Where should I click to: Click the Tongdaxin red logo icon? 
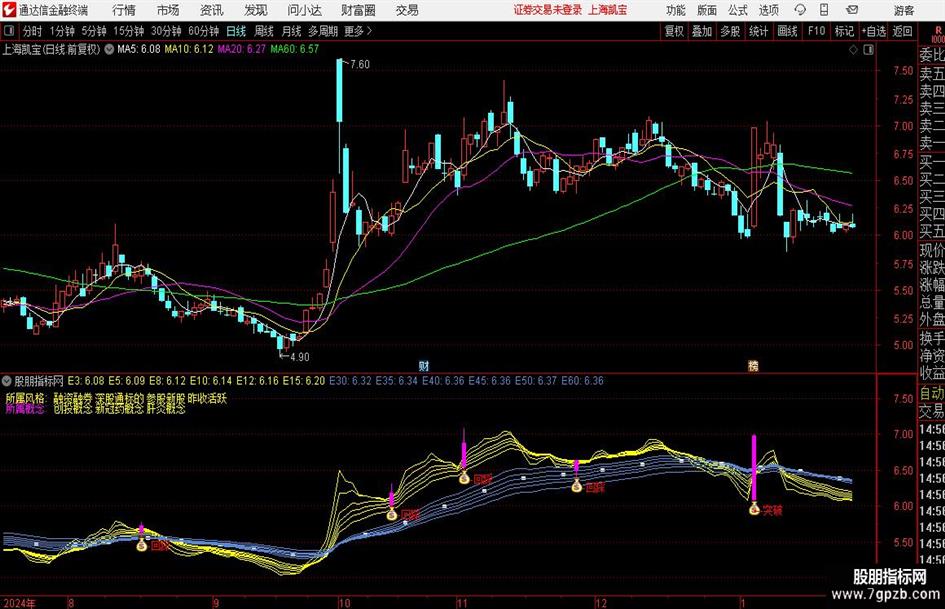9,10
